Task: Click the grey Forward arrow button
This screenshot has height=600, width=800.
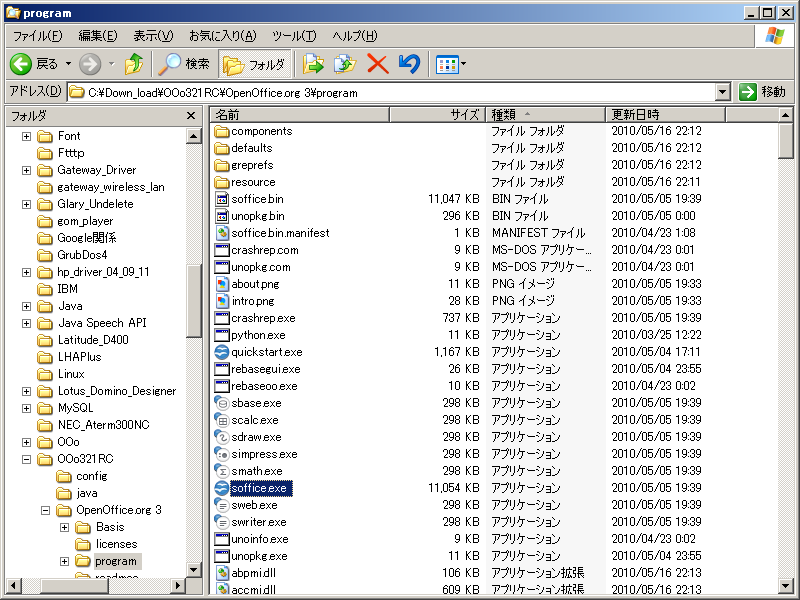Action: tap(90, 64)
